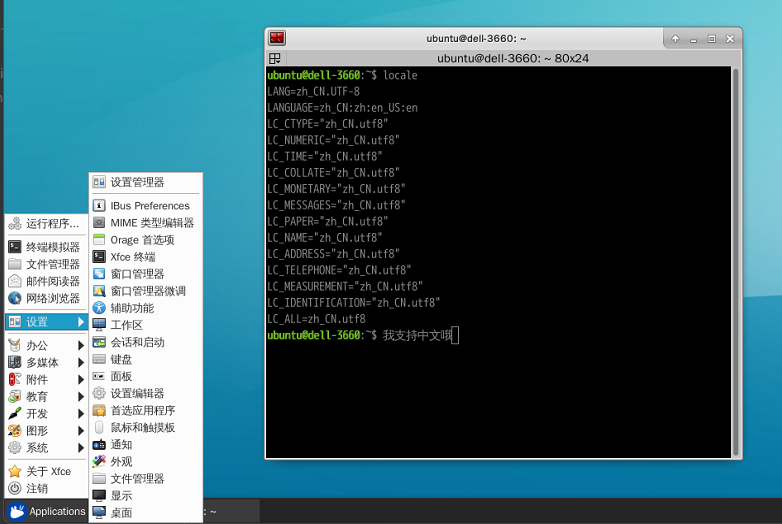Click the 'locale' command text in terminal
The width and height of the screenshot is (782, 524).
point(400,75)
